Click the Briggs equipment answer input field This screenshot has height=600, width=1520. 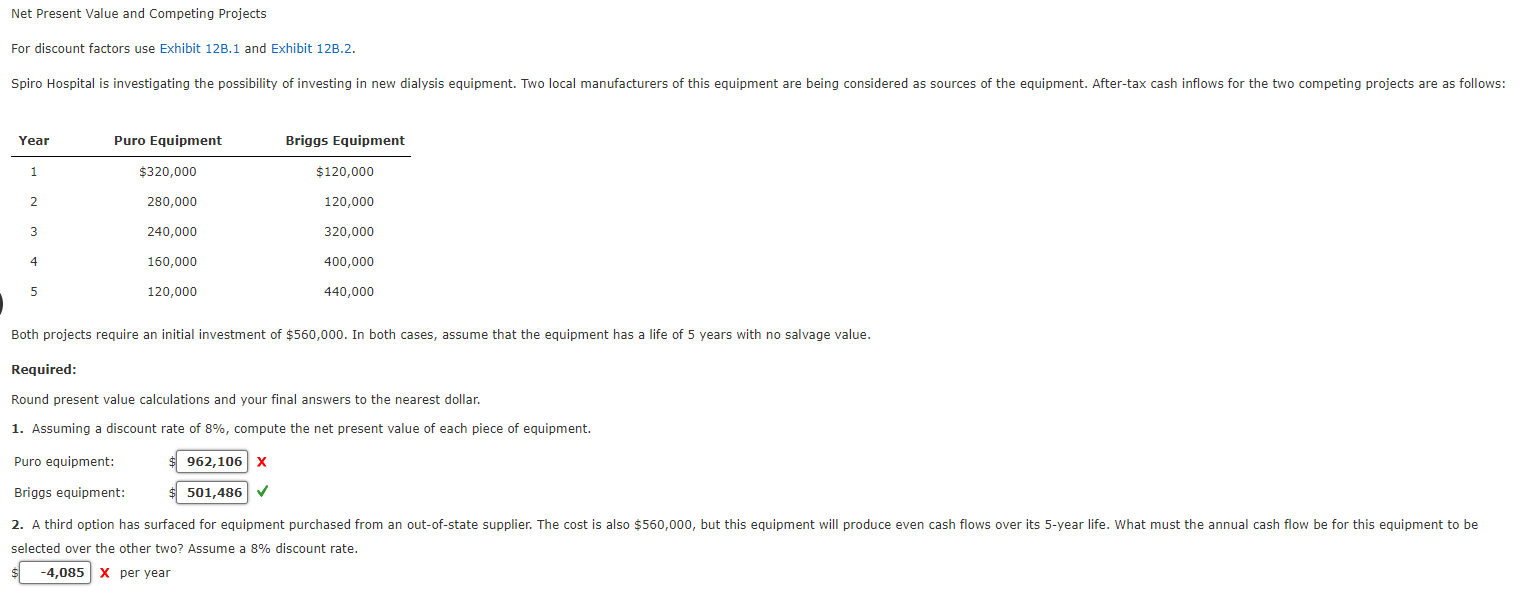coord(212,492)
